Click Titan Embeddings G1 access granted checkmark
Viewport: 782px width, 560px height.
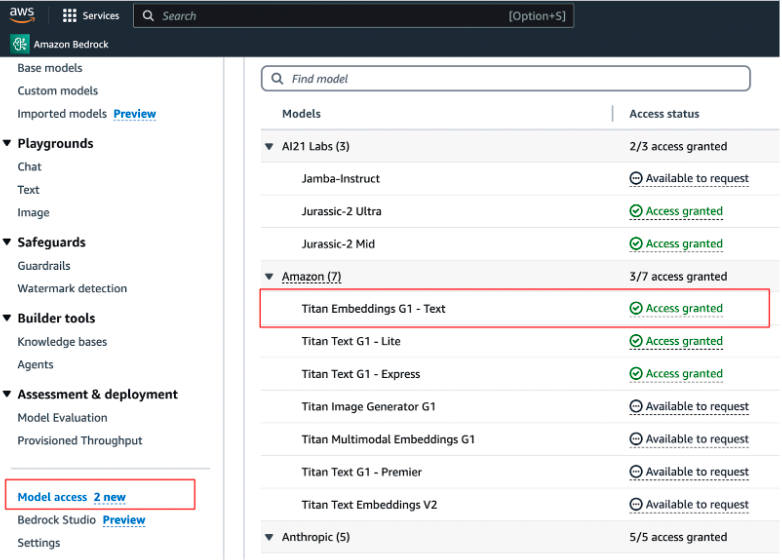(635, 309)
